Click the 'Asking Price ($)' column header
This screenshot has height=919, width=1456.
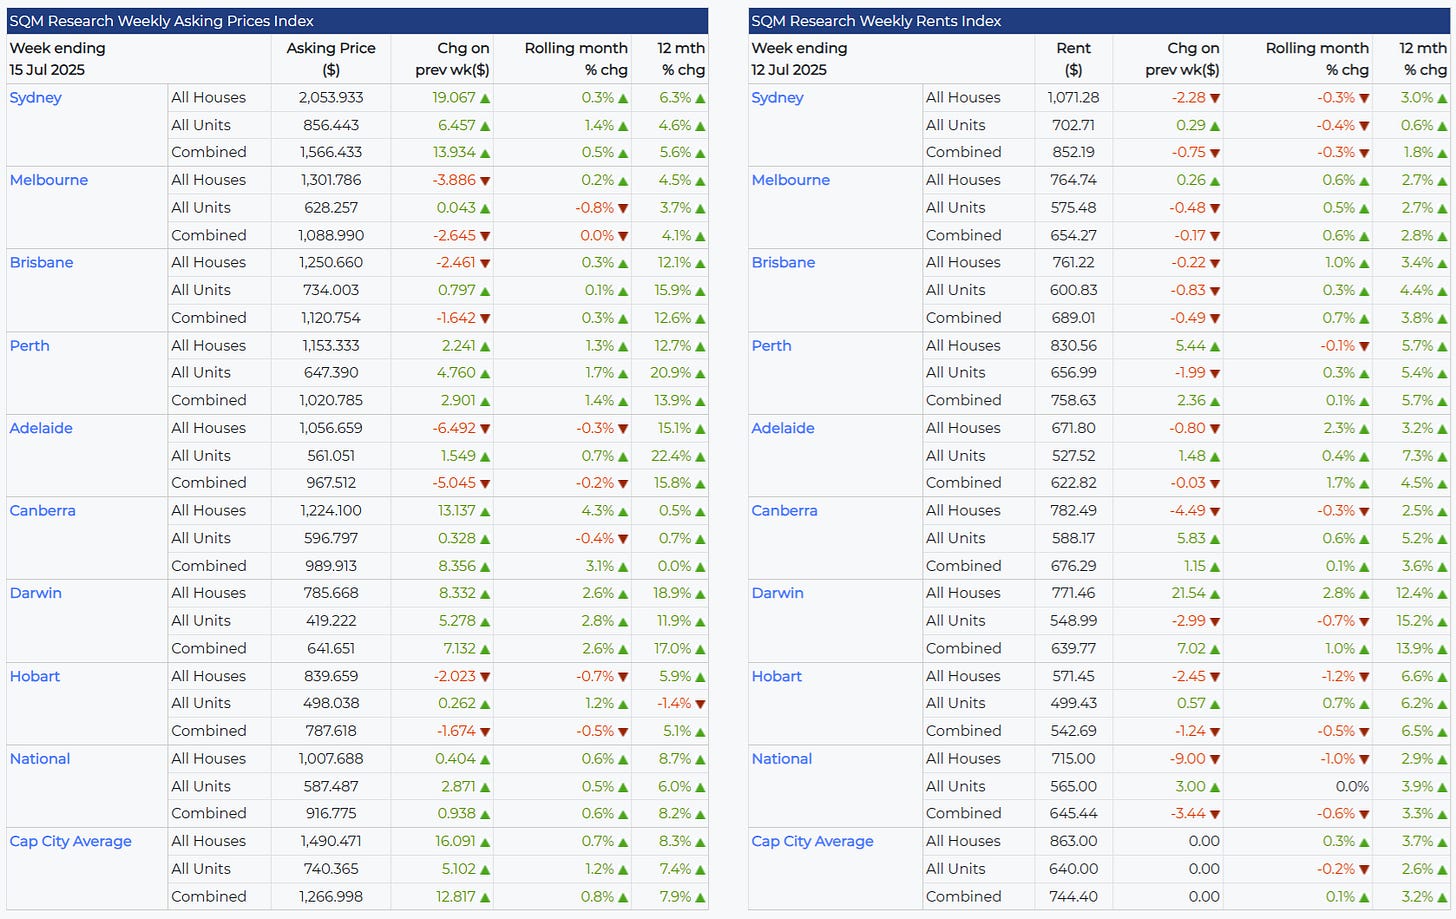(x=331, y=59)
